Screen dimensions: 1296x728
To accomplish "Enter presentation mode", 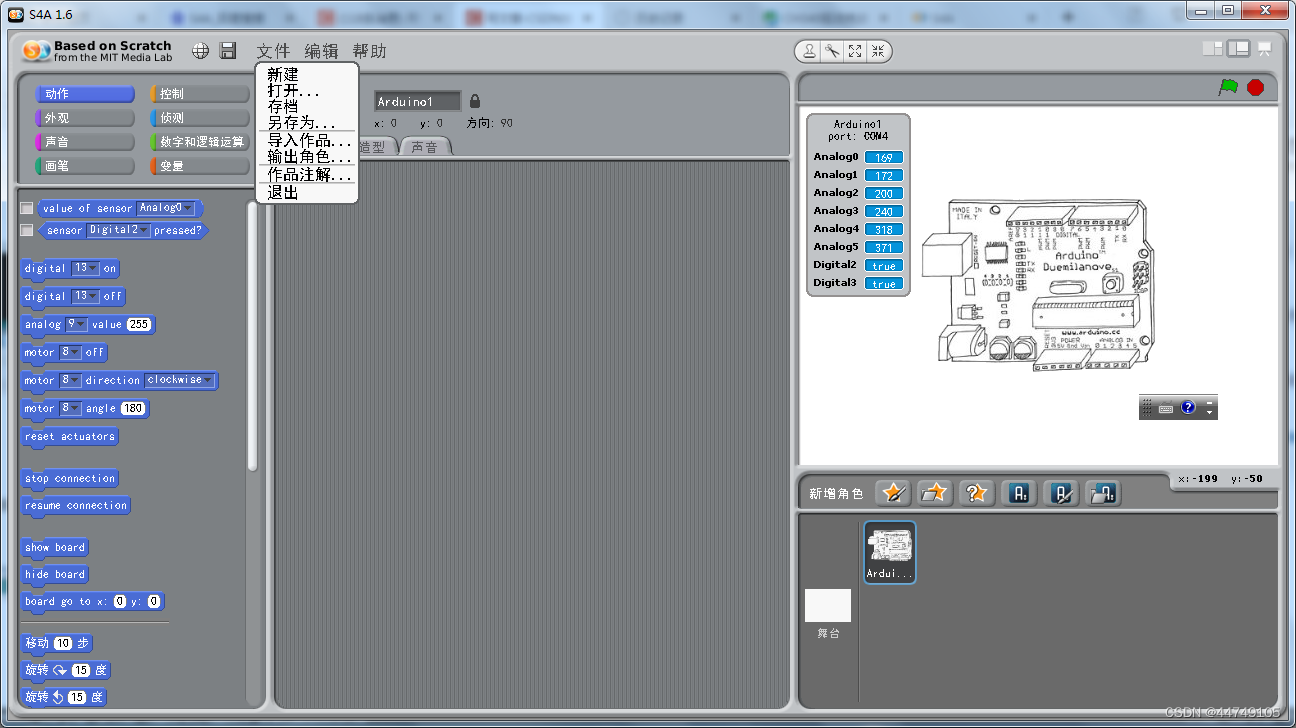I will point(1265,48).
